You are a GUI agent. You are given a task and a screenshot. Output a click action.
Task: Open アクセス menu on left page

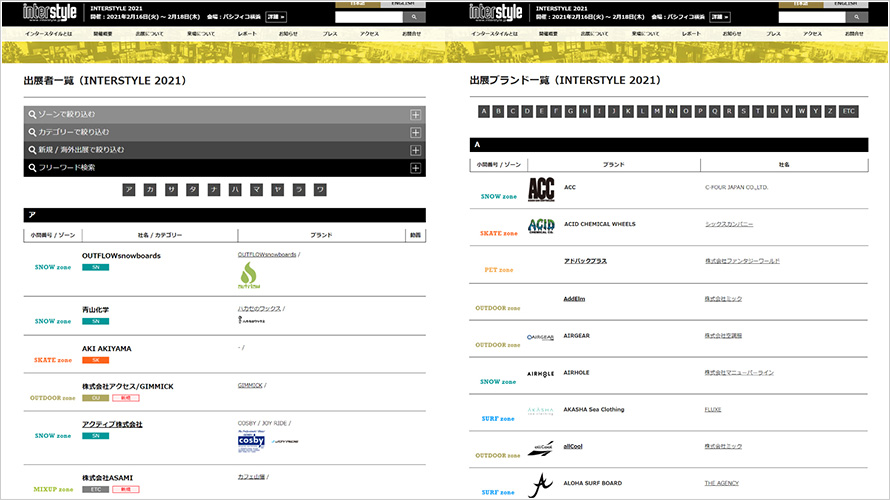point(369,34)
